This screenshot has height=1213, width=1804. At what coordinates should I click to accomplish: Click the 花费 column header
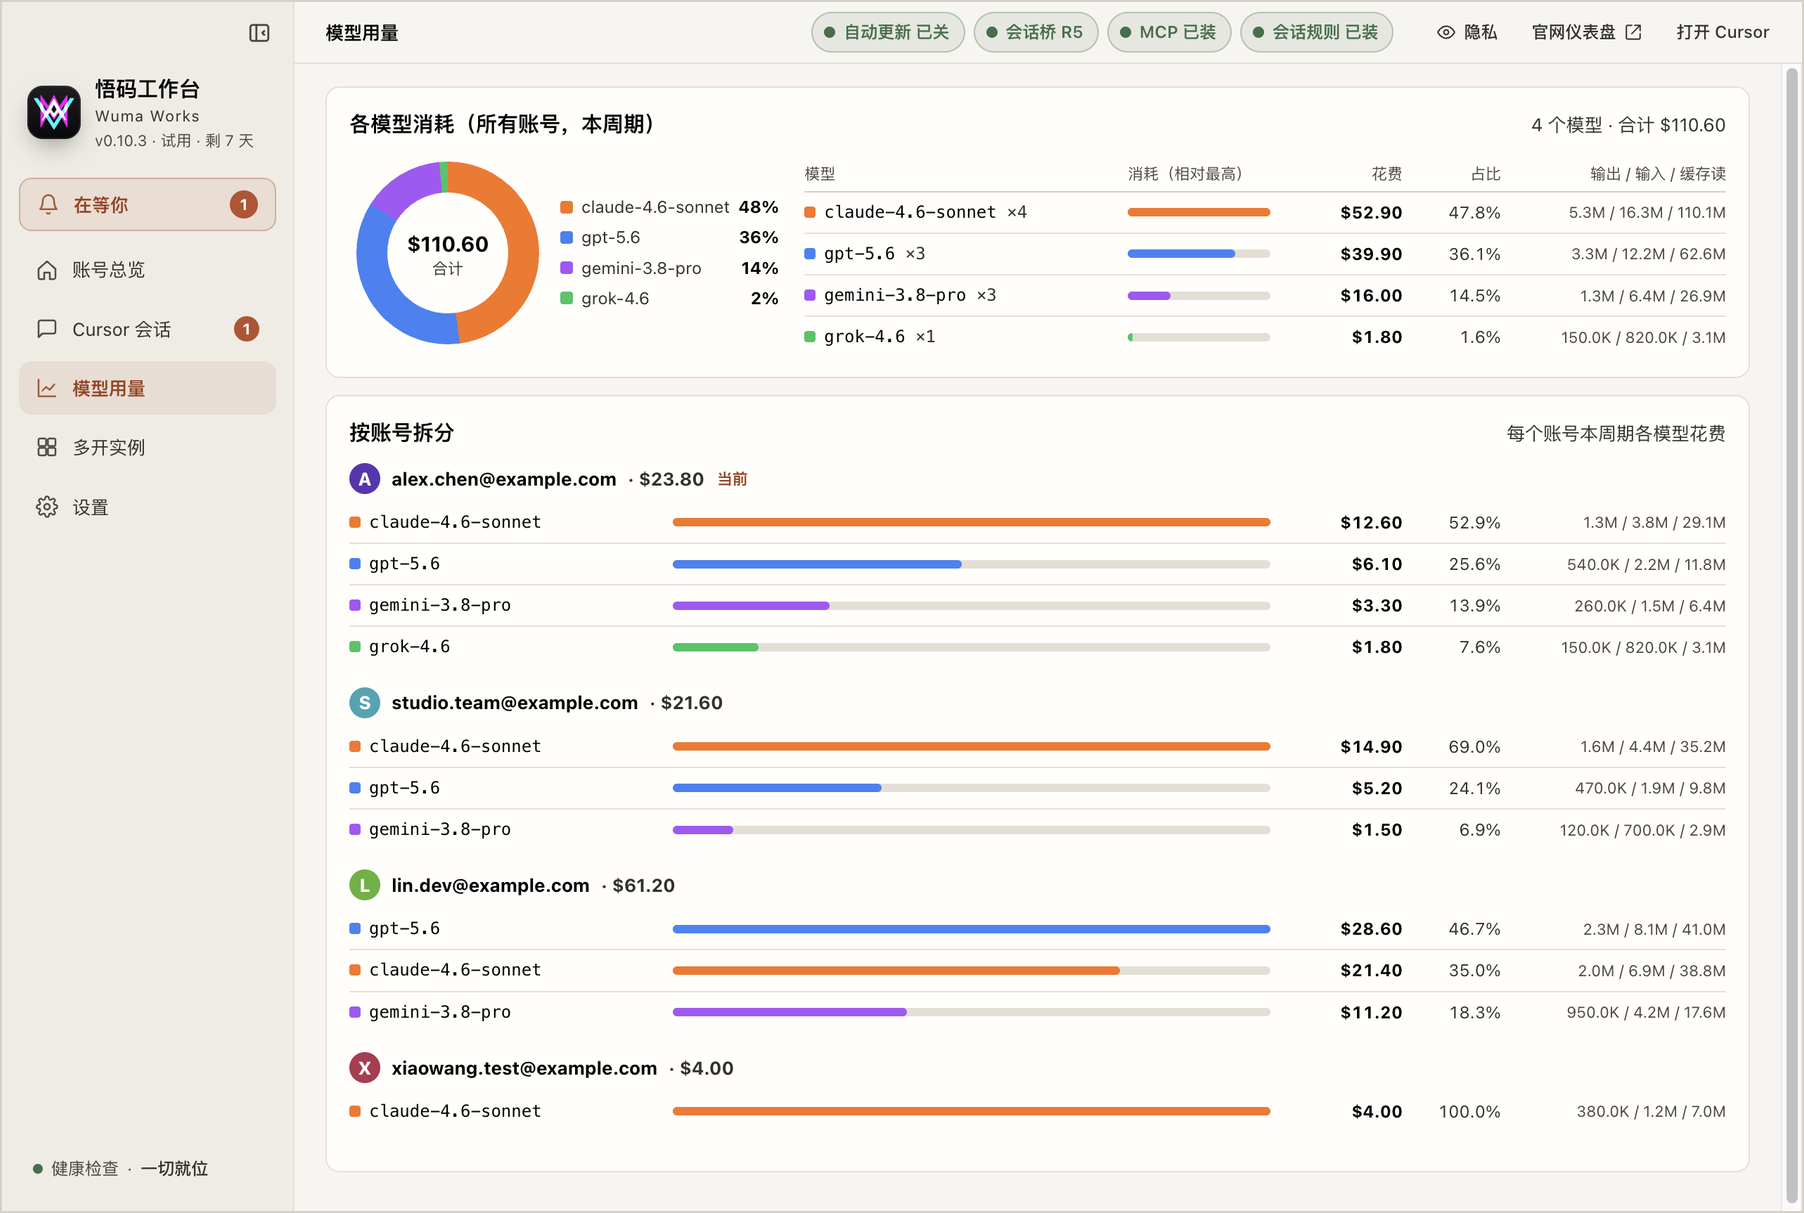click(1387, 174)
